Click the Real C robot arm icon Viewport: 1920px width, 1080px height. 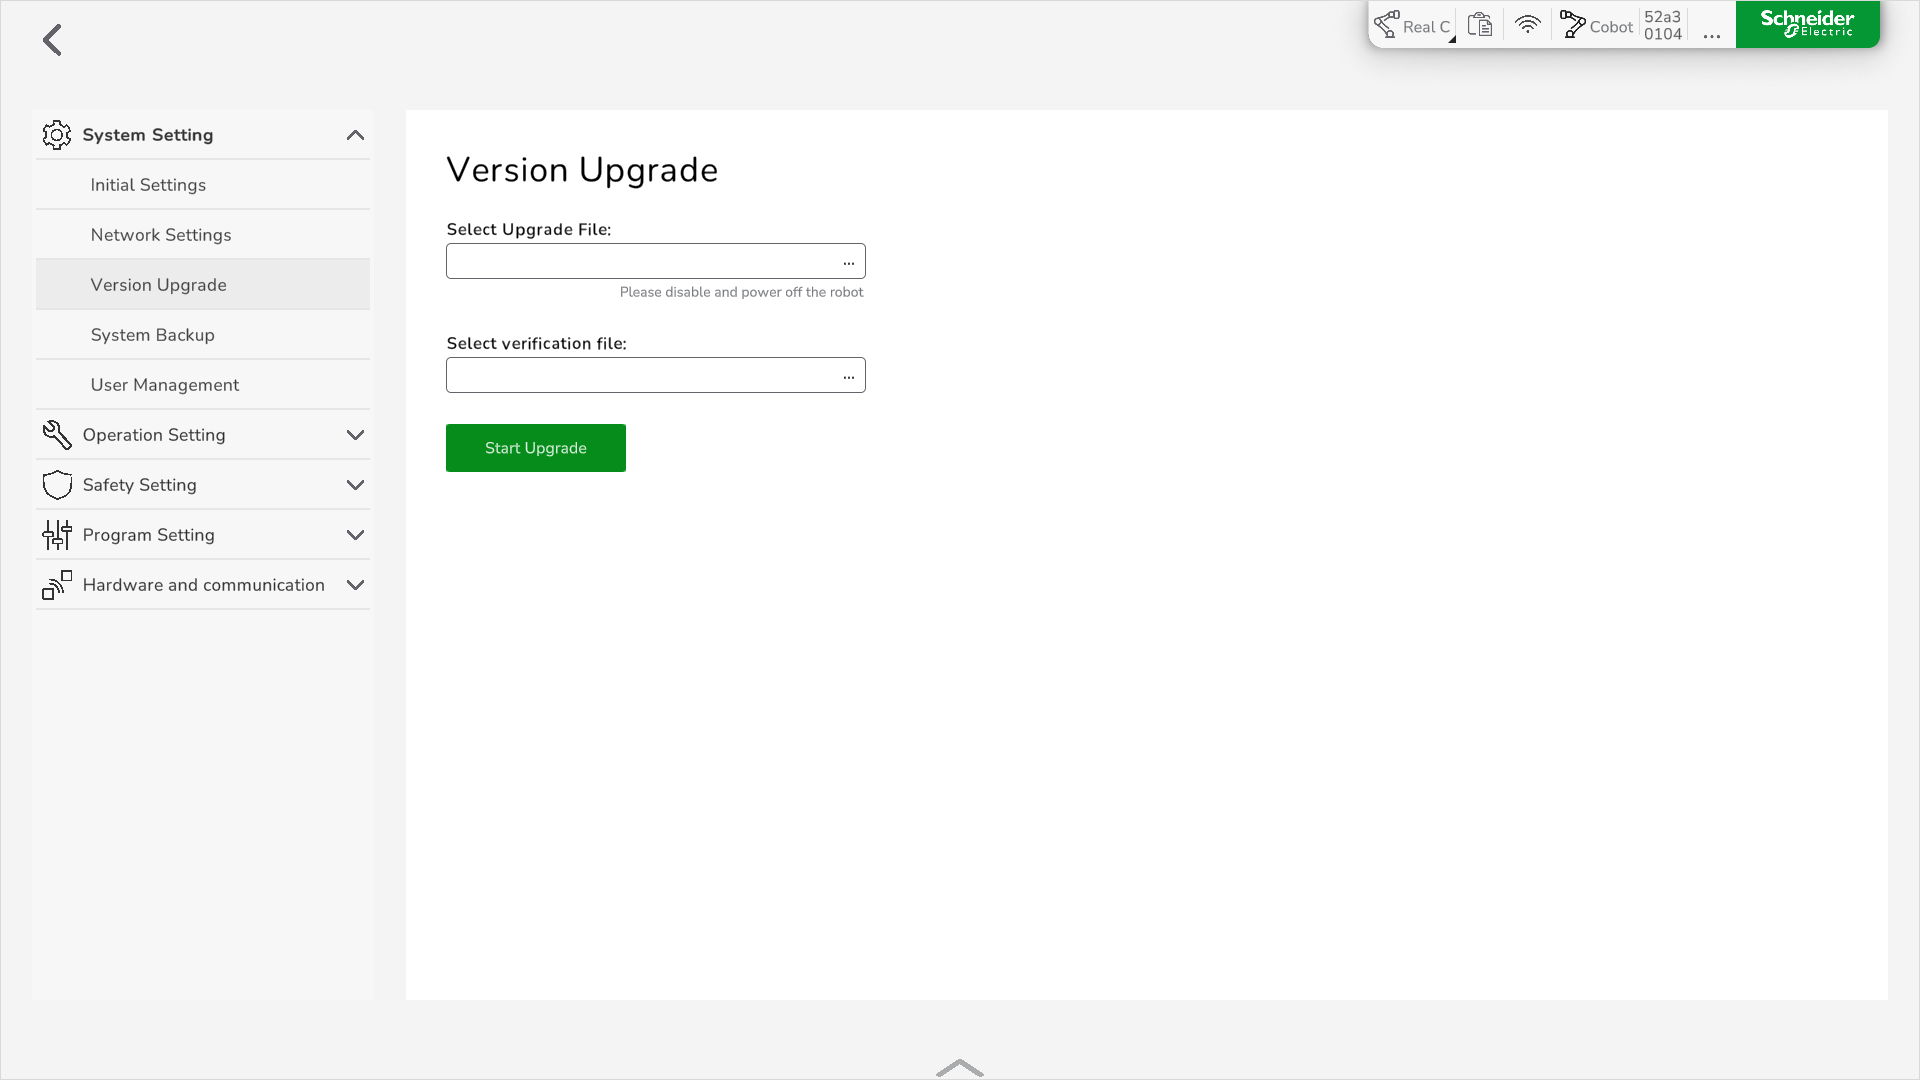1387,25
